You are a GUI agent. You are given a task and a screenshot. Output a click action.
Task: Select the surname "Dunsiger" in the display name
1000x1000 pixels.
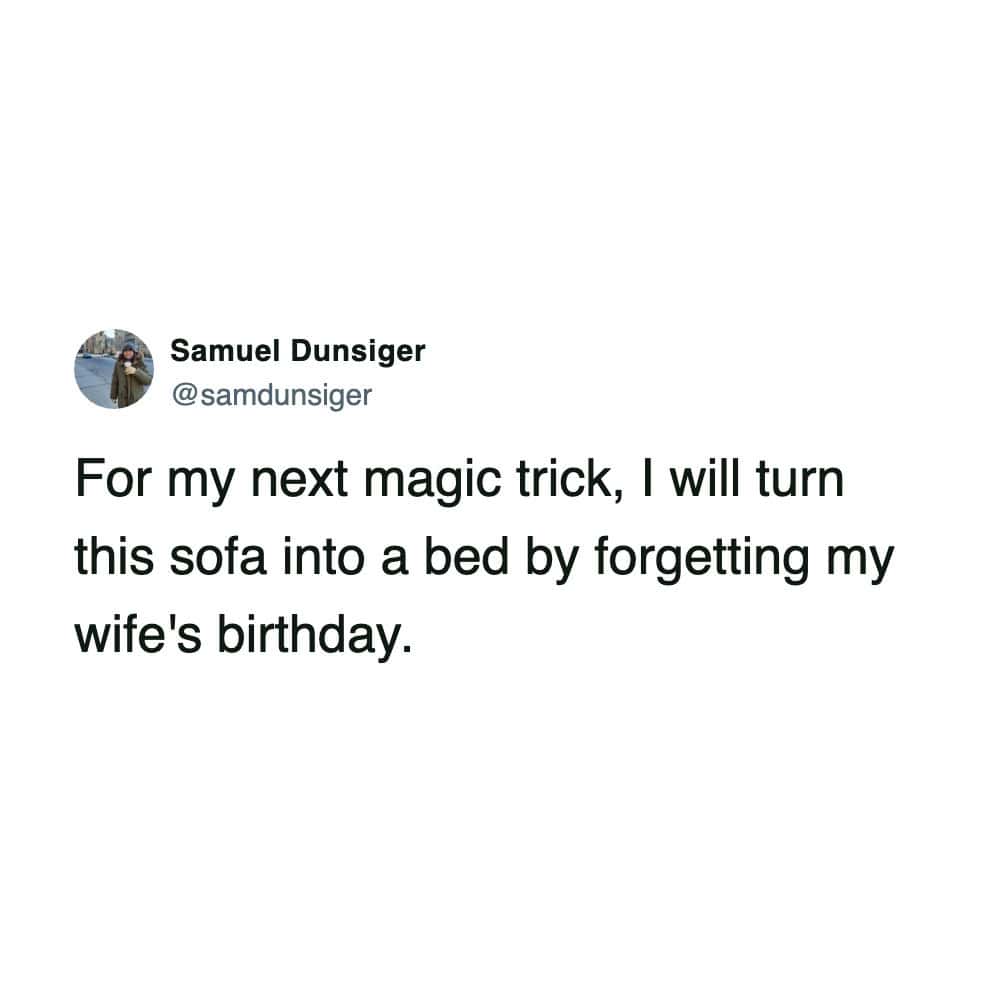[358, 353]
